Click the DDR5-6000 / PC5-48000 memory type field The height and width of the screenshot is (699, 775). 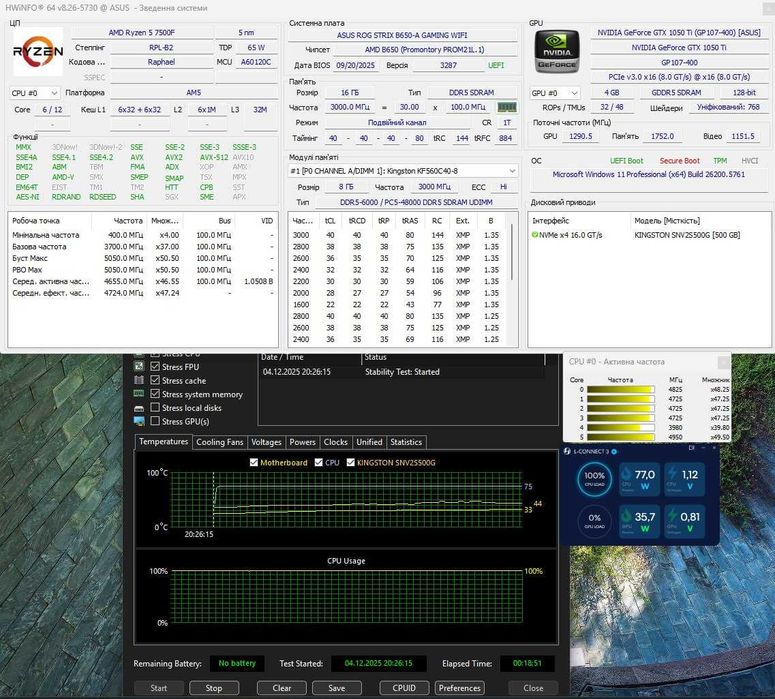(416, 202)
